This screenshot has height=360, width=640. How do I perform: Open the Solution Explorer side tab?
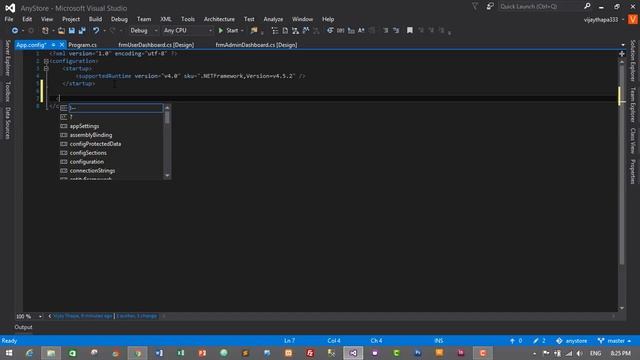coord(633,60)
